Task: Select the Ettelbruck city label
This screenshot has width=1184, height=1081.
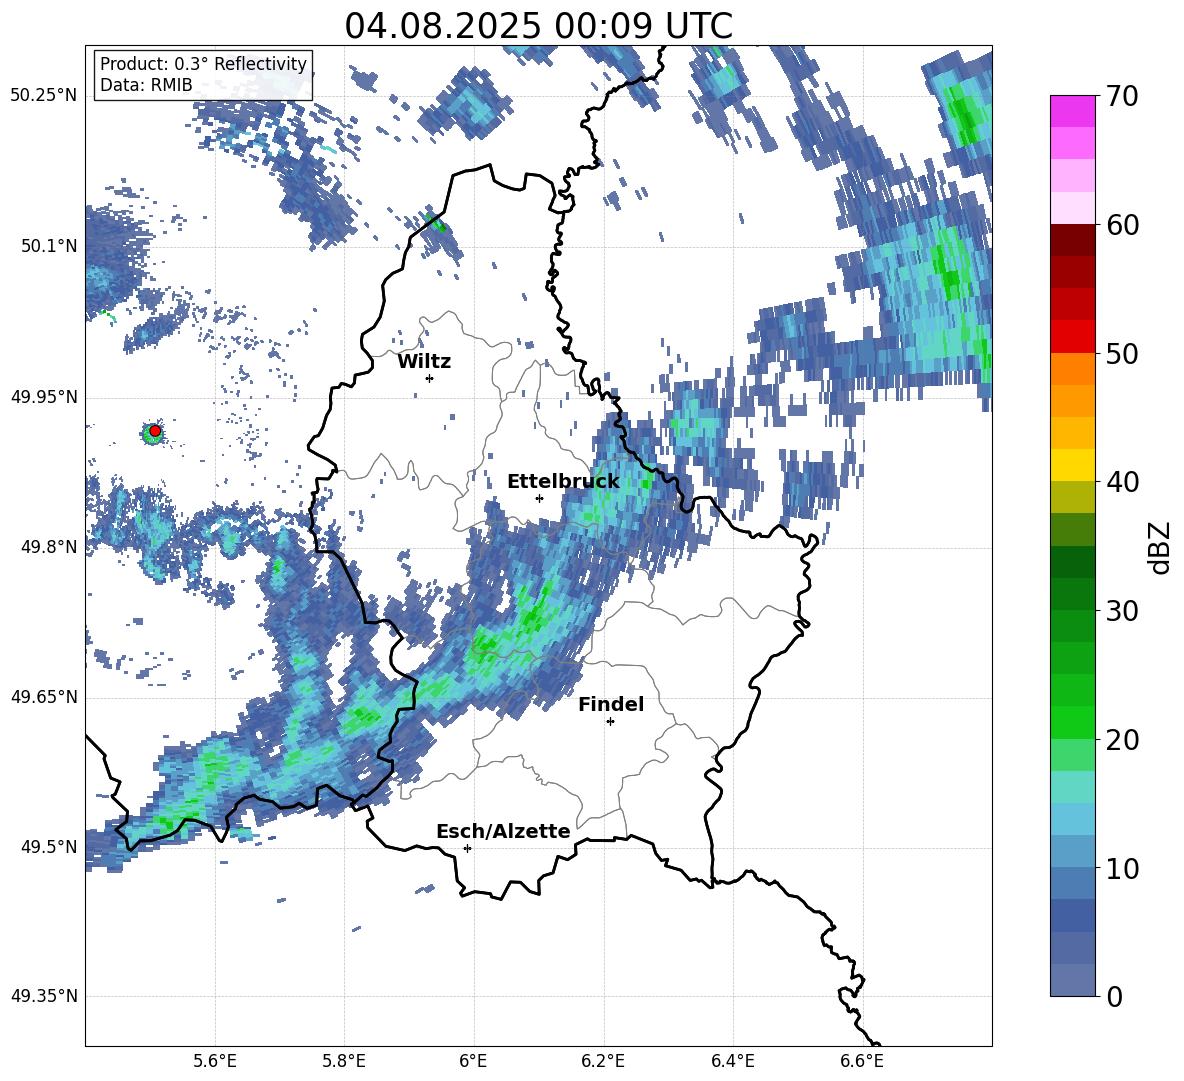Action: click(563, 482)
